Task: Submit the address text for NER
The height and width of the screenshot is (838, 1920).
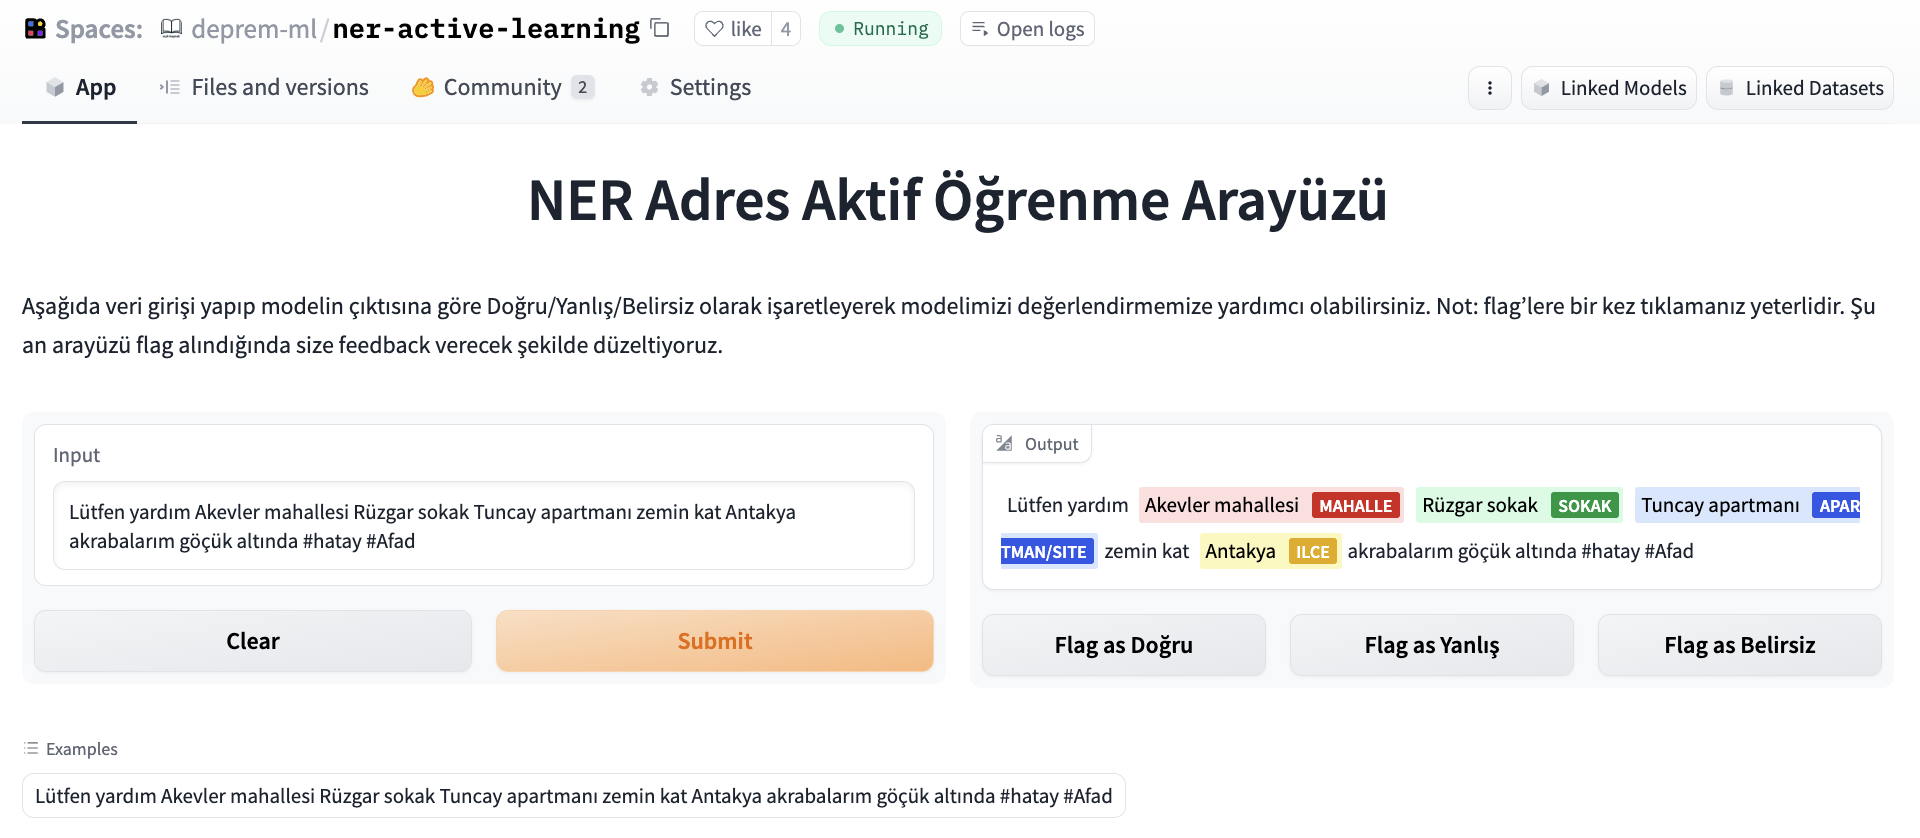Action: pos(714,641)
